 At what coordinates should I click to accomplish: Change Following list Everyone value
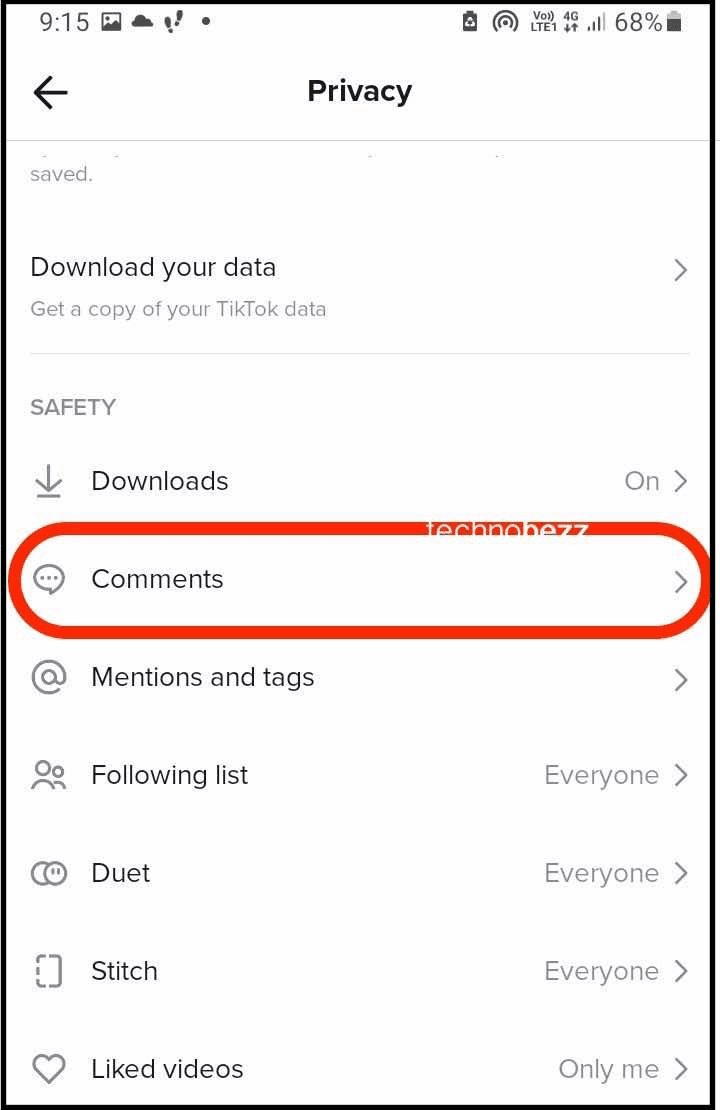[x=601, y=775]
